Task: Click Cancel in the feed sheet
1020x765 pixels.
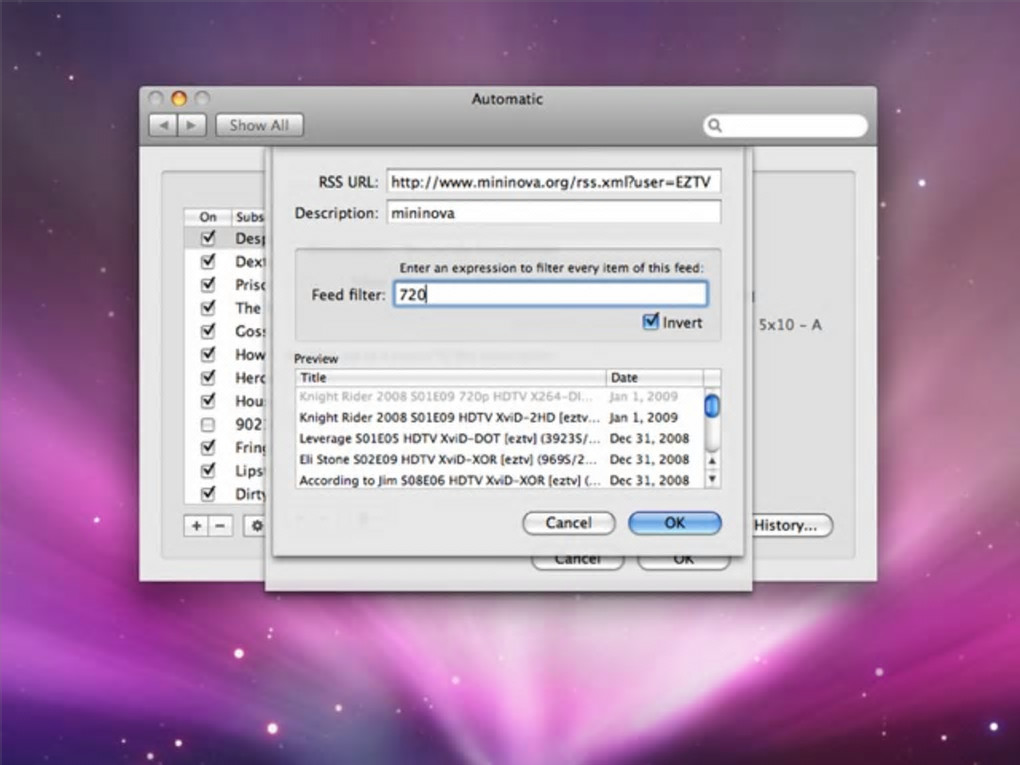Action: point(569,522)
